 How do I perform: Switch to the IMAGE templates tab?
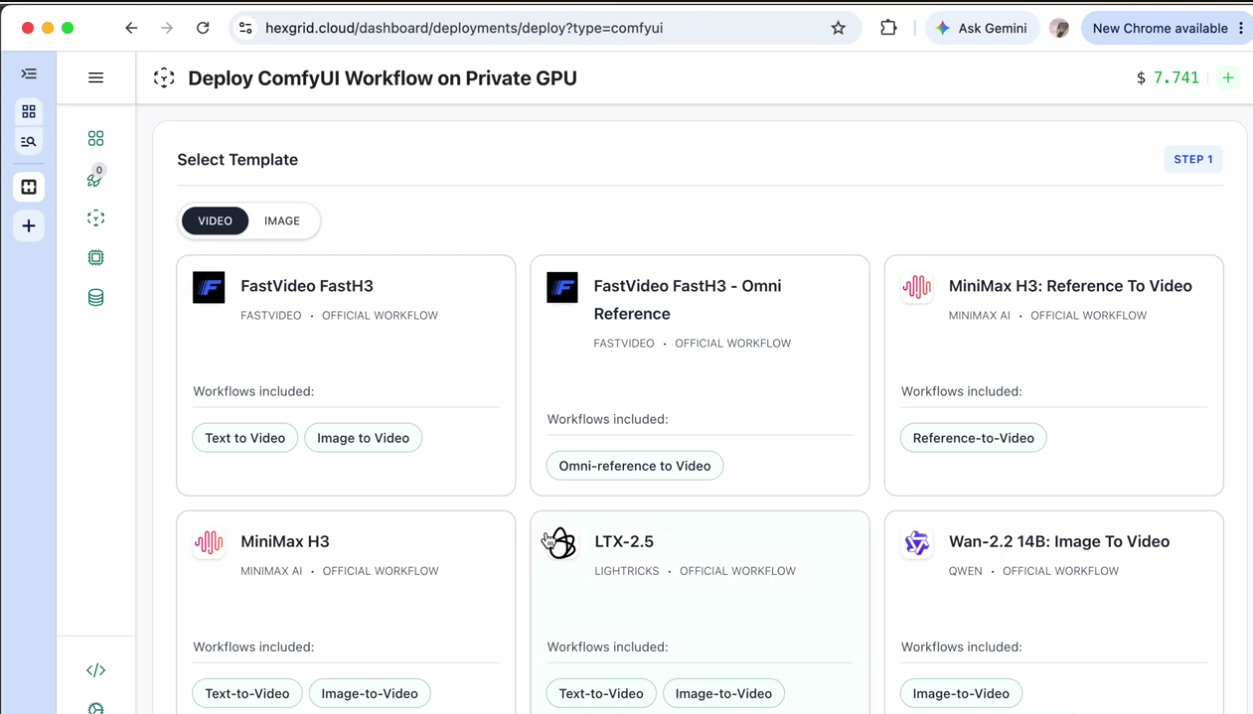pyautogui.click(x=282, y=221)
